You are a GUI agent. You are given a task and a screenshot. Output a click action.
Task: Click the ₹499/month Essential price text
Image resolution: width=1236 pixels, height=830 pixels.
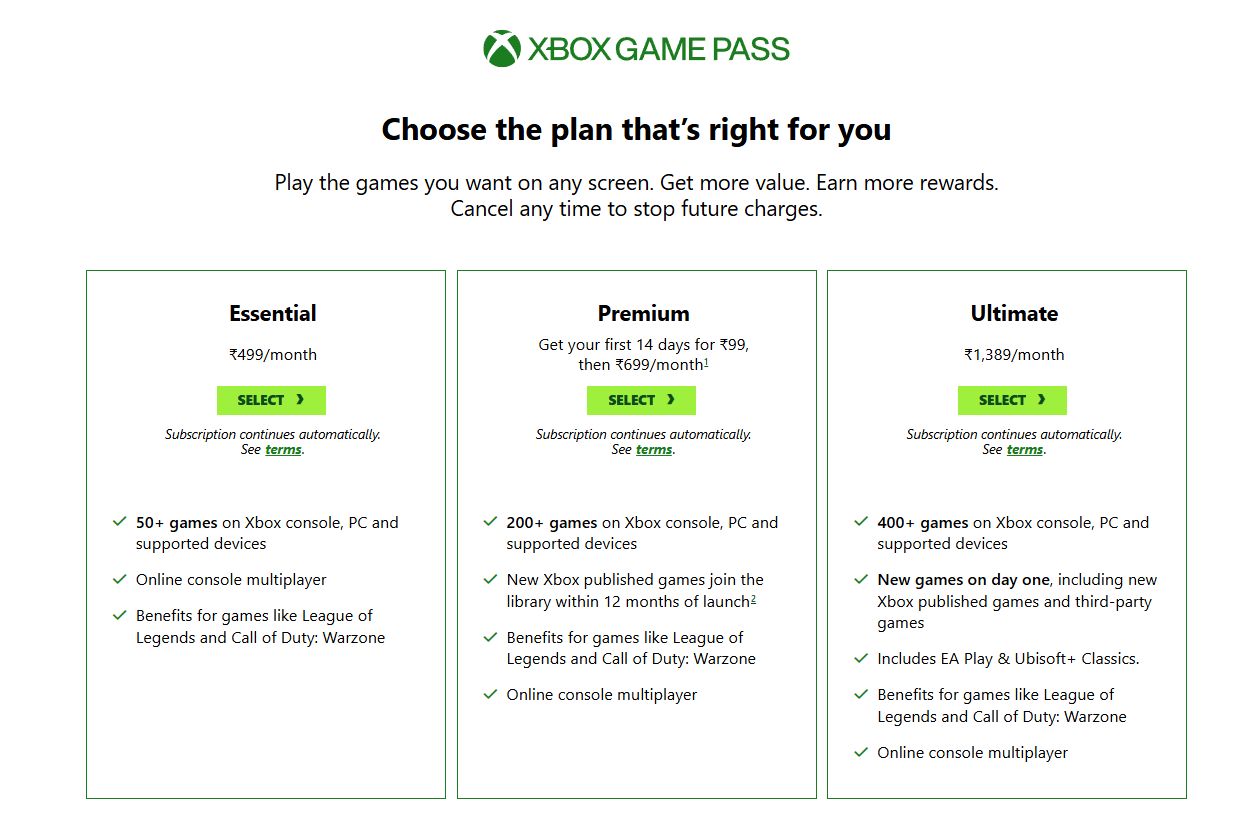pyautogui.click(x=273, y=354)
